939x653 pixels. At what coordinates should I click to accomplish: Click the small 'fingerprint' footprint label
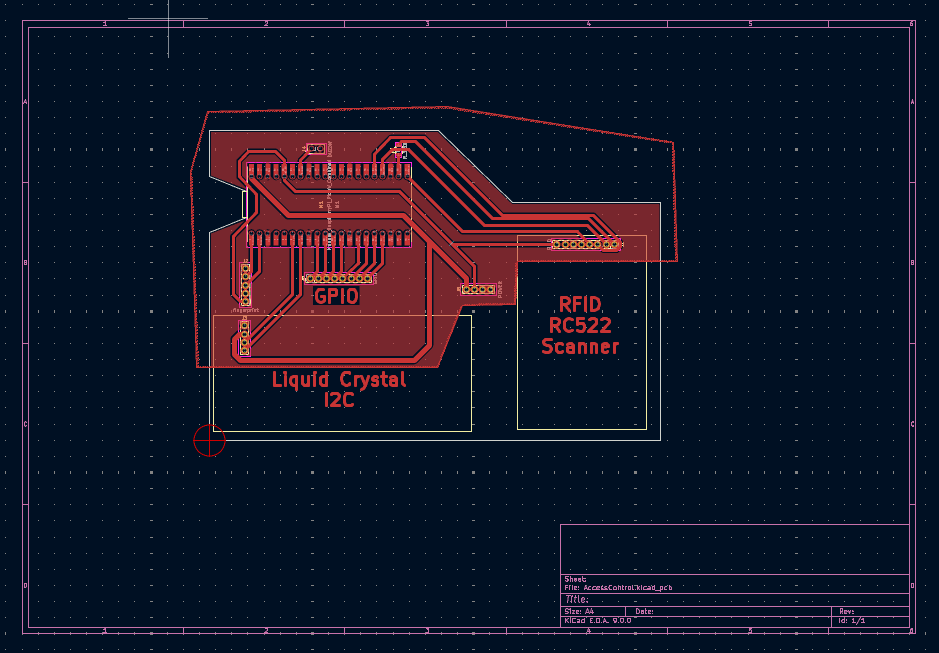(246, 310)
